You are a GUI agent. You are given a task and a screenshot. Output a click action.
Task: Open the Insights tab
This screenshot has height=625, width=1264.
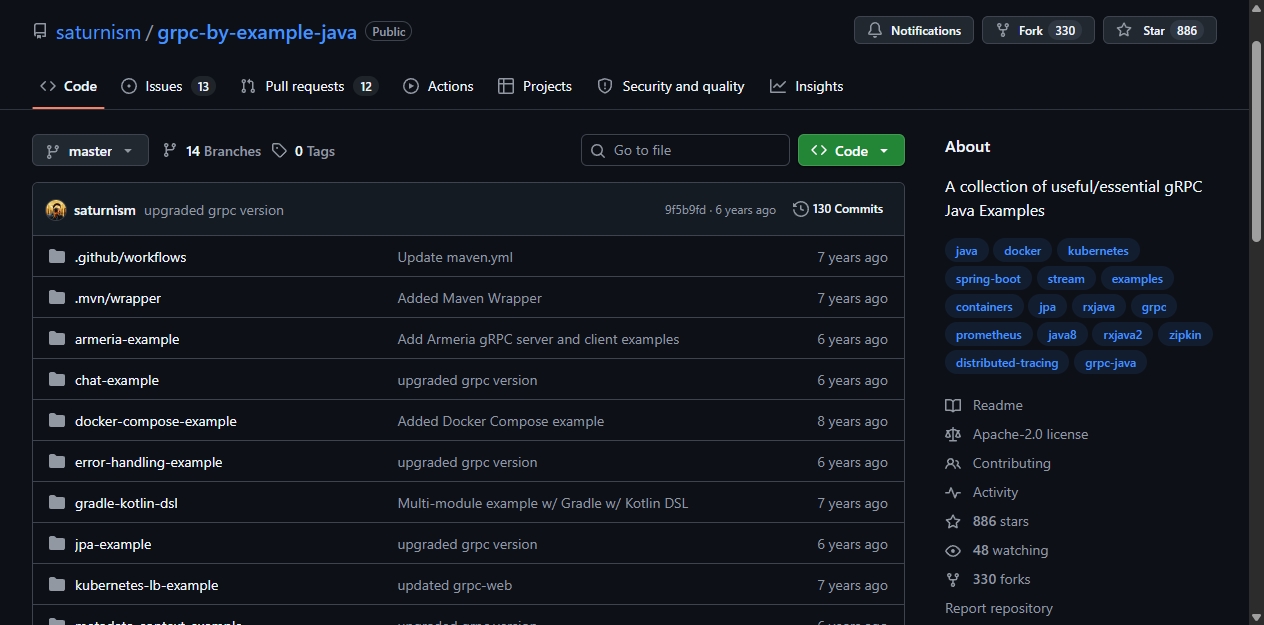coord(807,86)
